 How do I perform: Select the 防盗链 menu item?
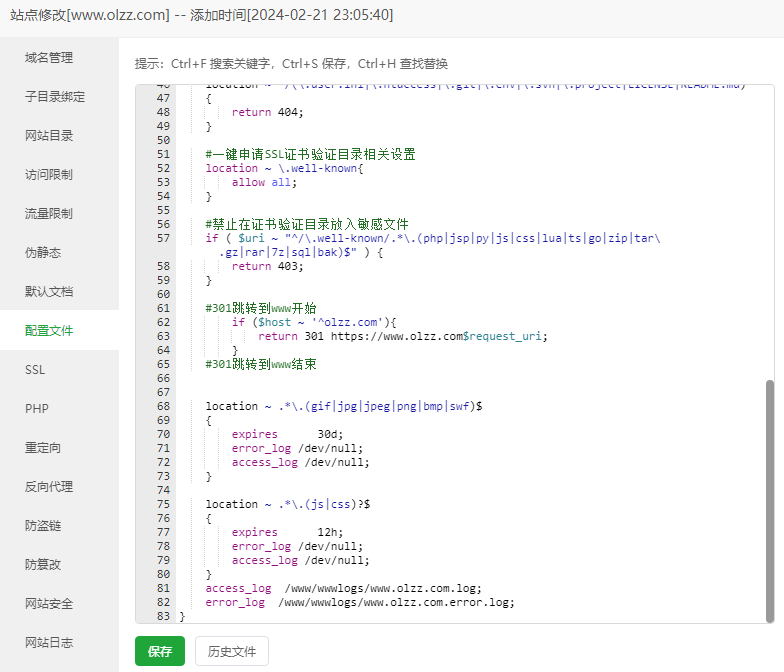tap(43, 526)
